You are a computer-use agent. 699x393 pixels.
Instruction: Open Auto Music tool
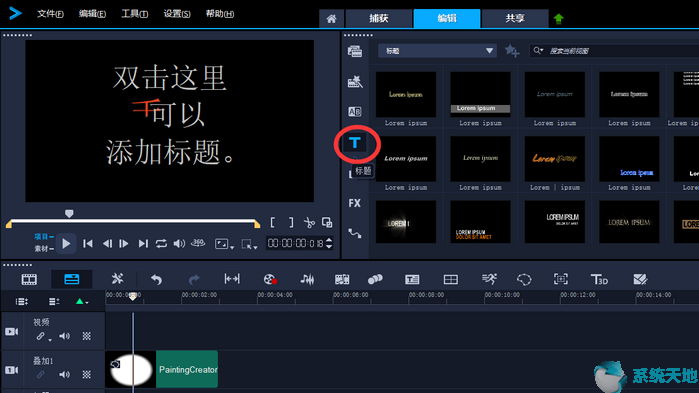[x=342, y=279]
